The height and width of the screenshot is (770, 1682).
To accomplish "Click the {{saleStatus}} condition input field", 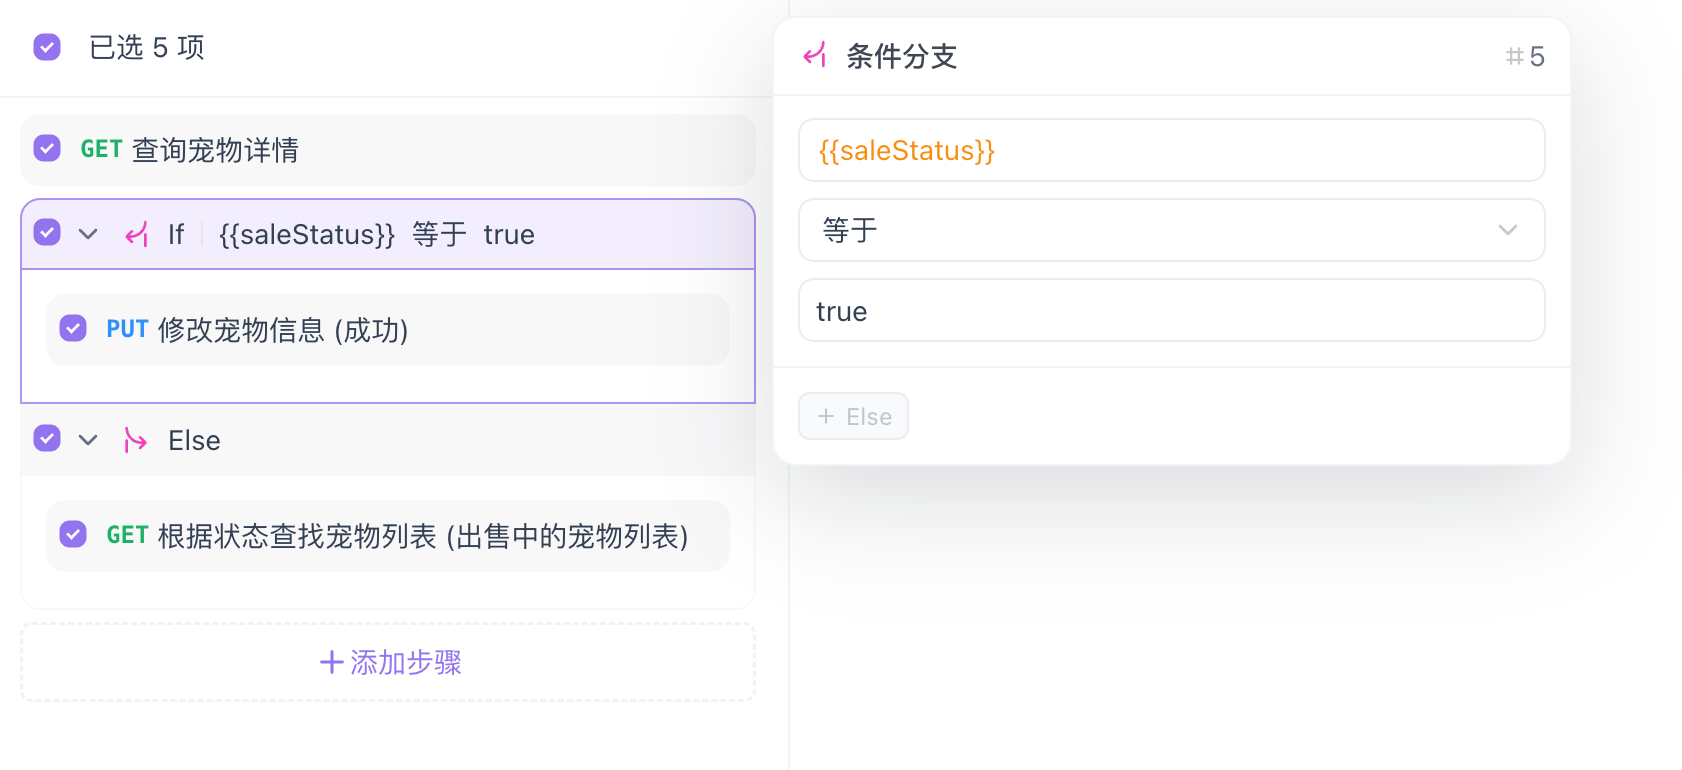I will point(1171,150).
